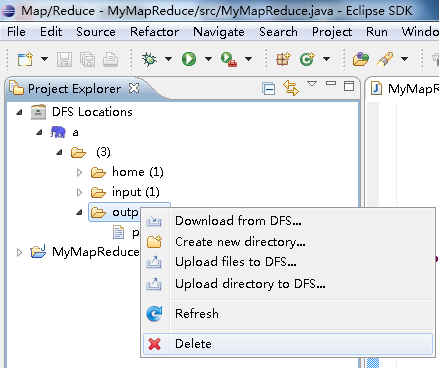Collapse the output folder node
Image resolution: width=439 pixels, height=368 pixels.
click(x=79, y=212)
